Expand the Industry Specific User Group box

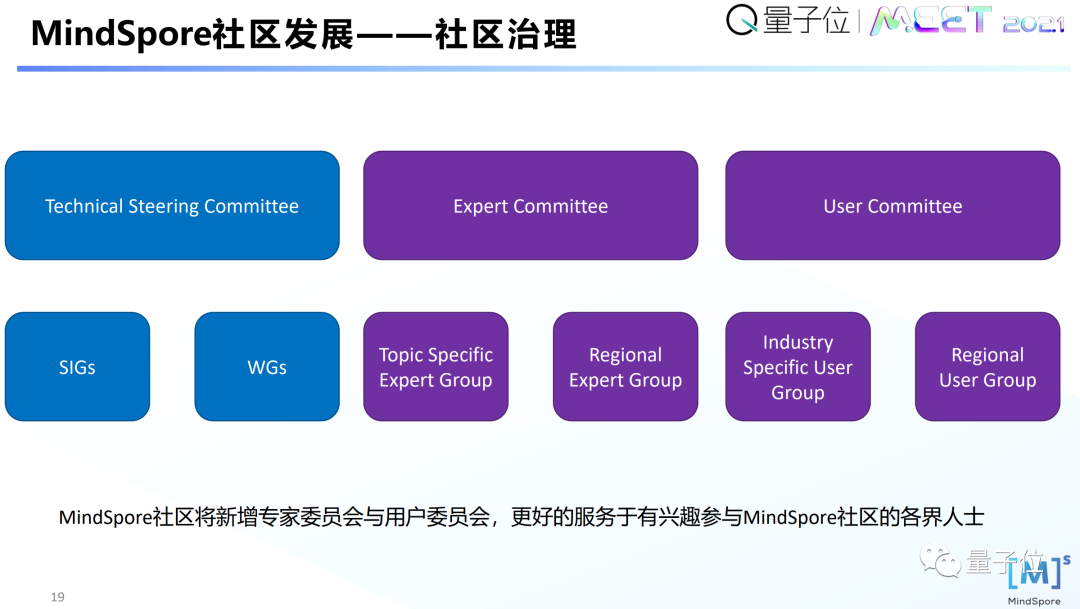[x=797, y=366]
